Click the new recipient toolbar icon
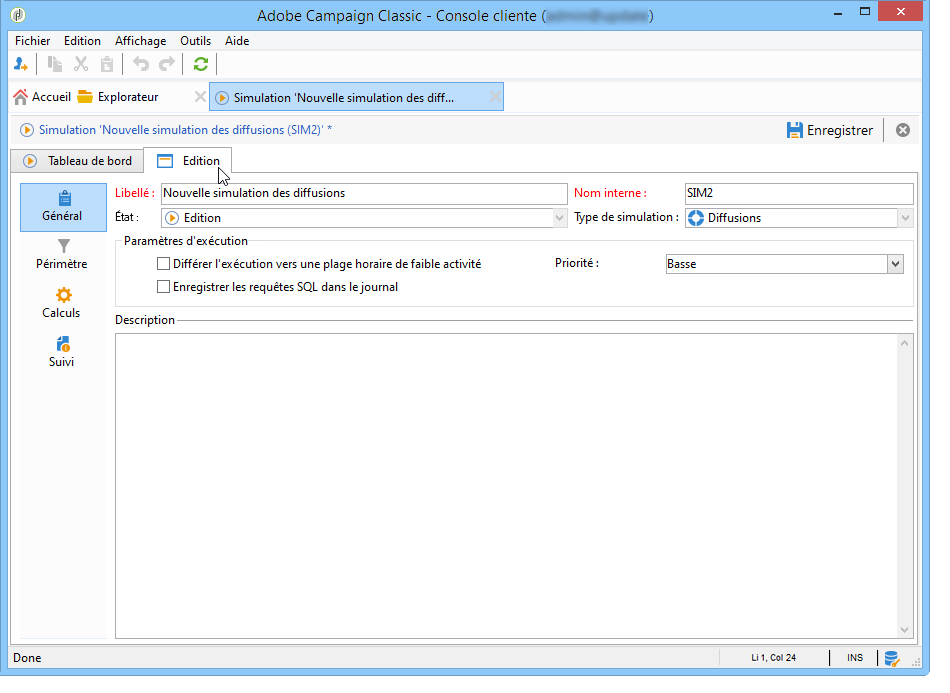 21,64
